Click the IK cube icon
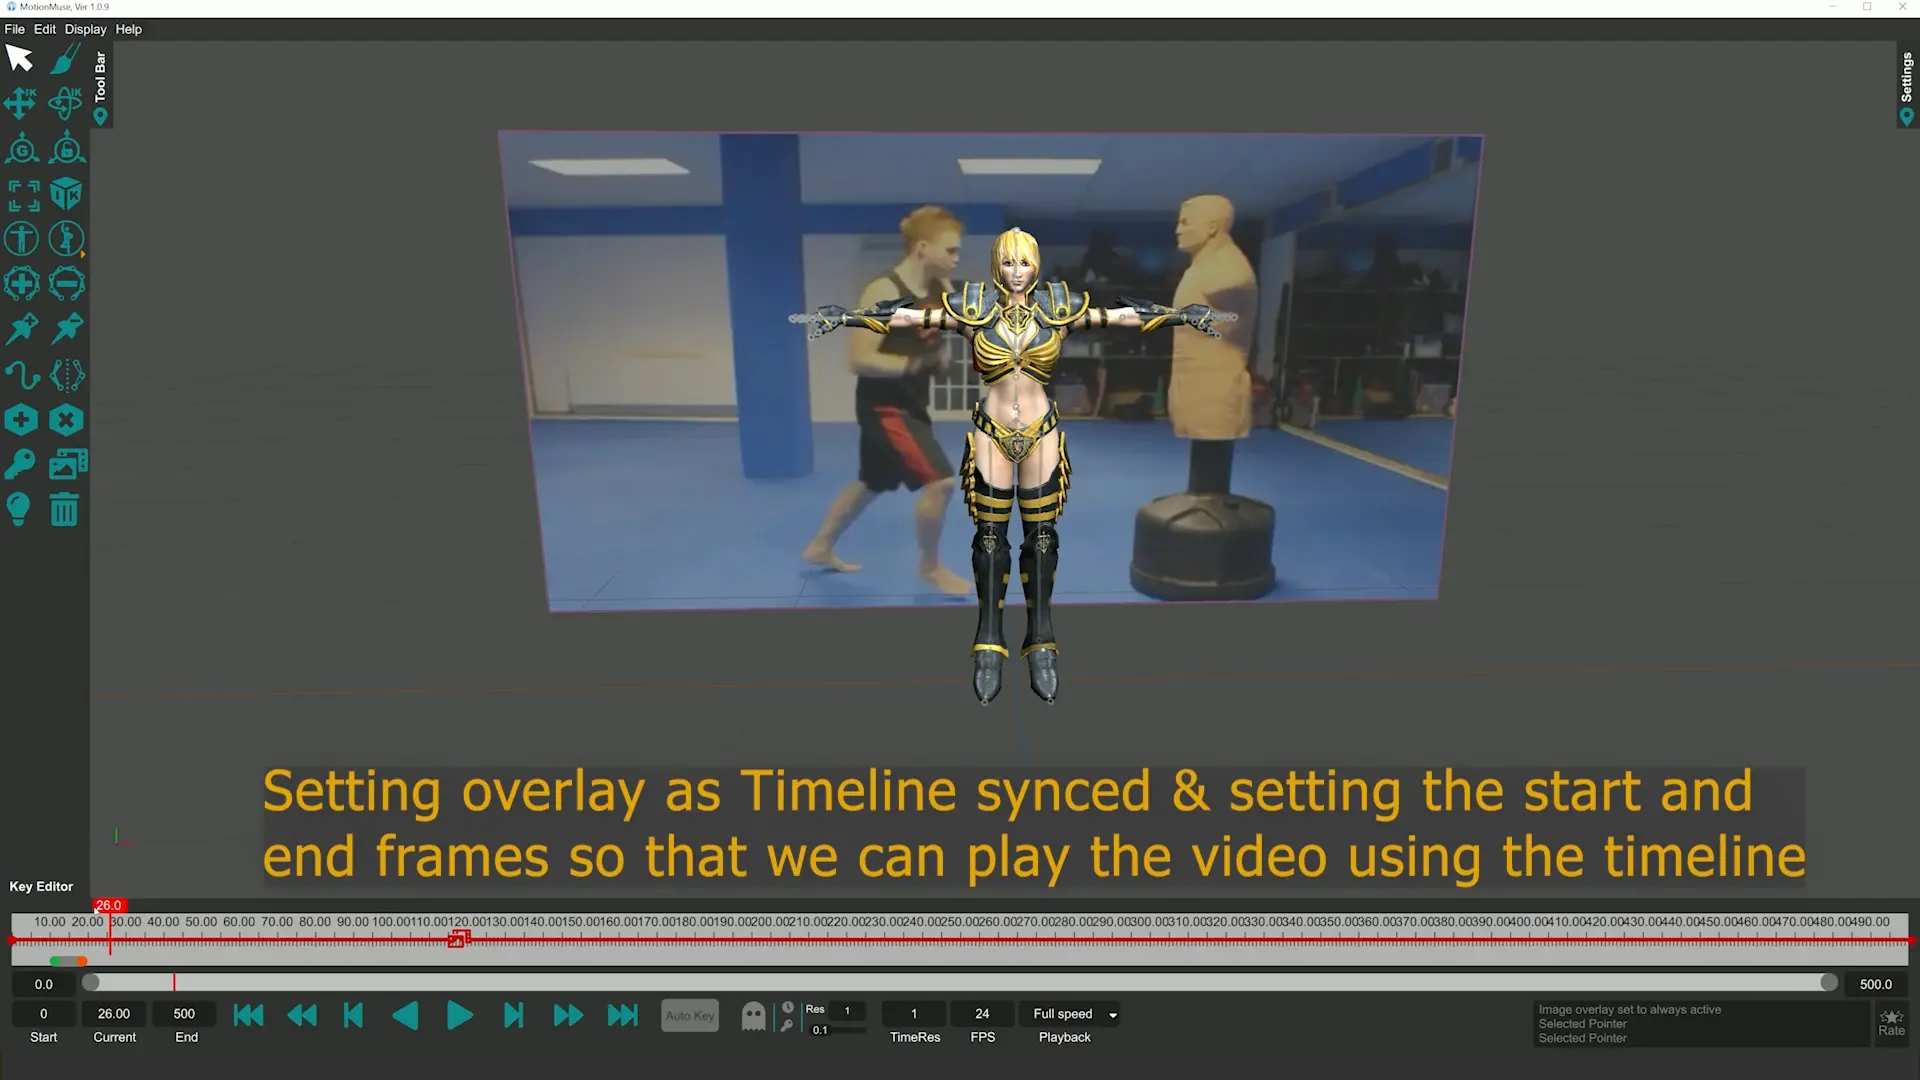 [x=66, y=194]
